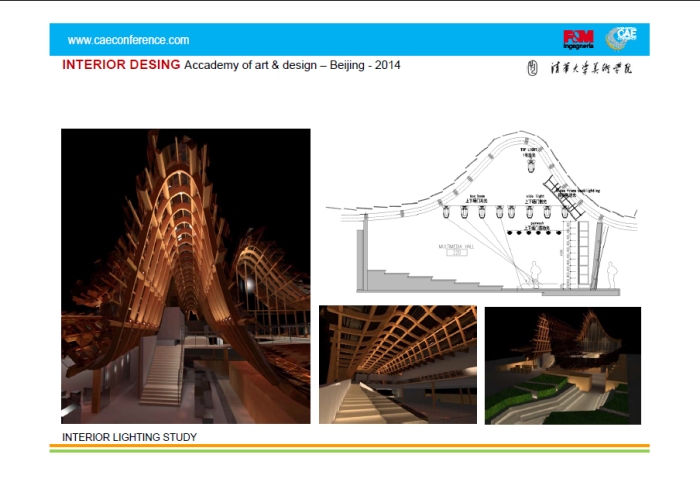Screen dimensions: 700x496
Task: Select the INTERIOR DESING red title
Action: coord(121,65)
